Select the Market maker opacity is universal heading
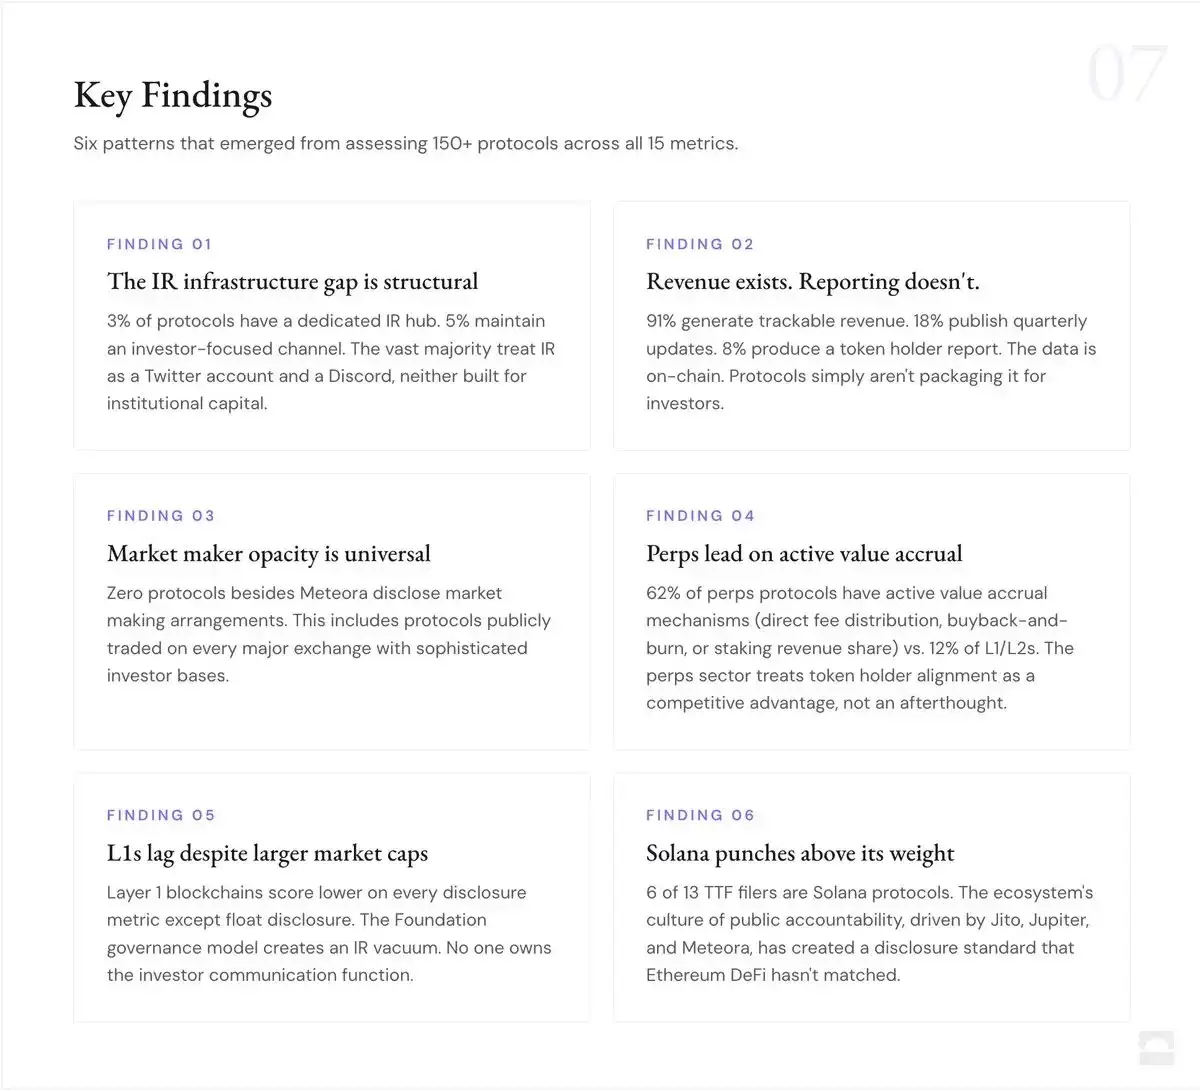1200x1090 pixels. (269, 554)
